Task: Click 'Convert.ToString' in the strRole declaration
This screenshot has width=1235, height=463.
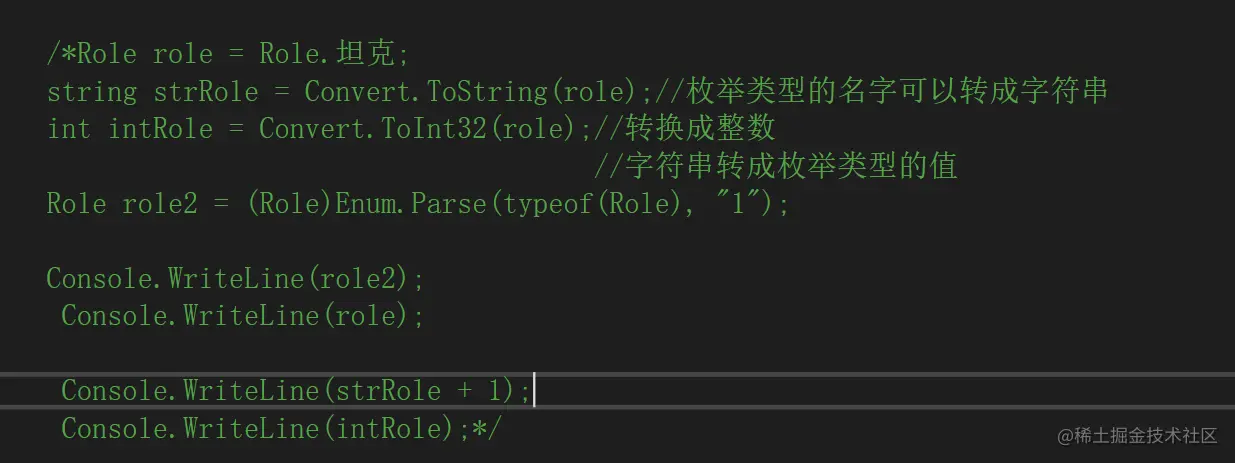Action: coord(426,92)
